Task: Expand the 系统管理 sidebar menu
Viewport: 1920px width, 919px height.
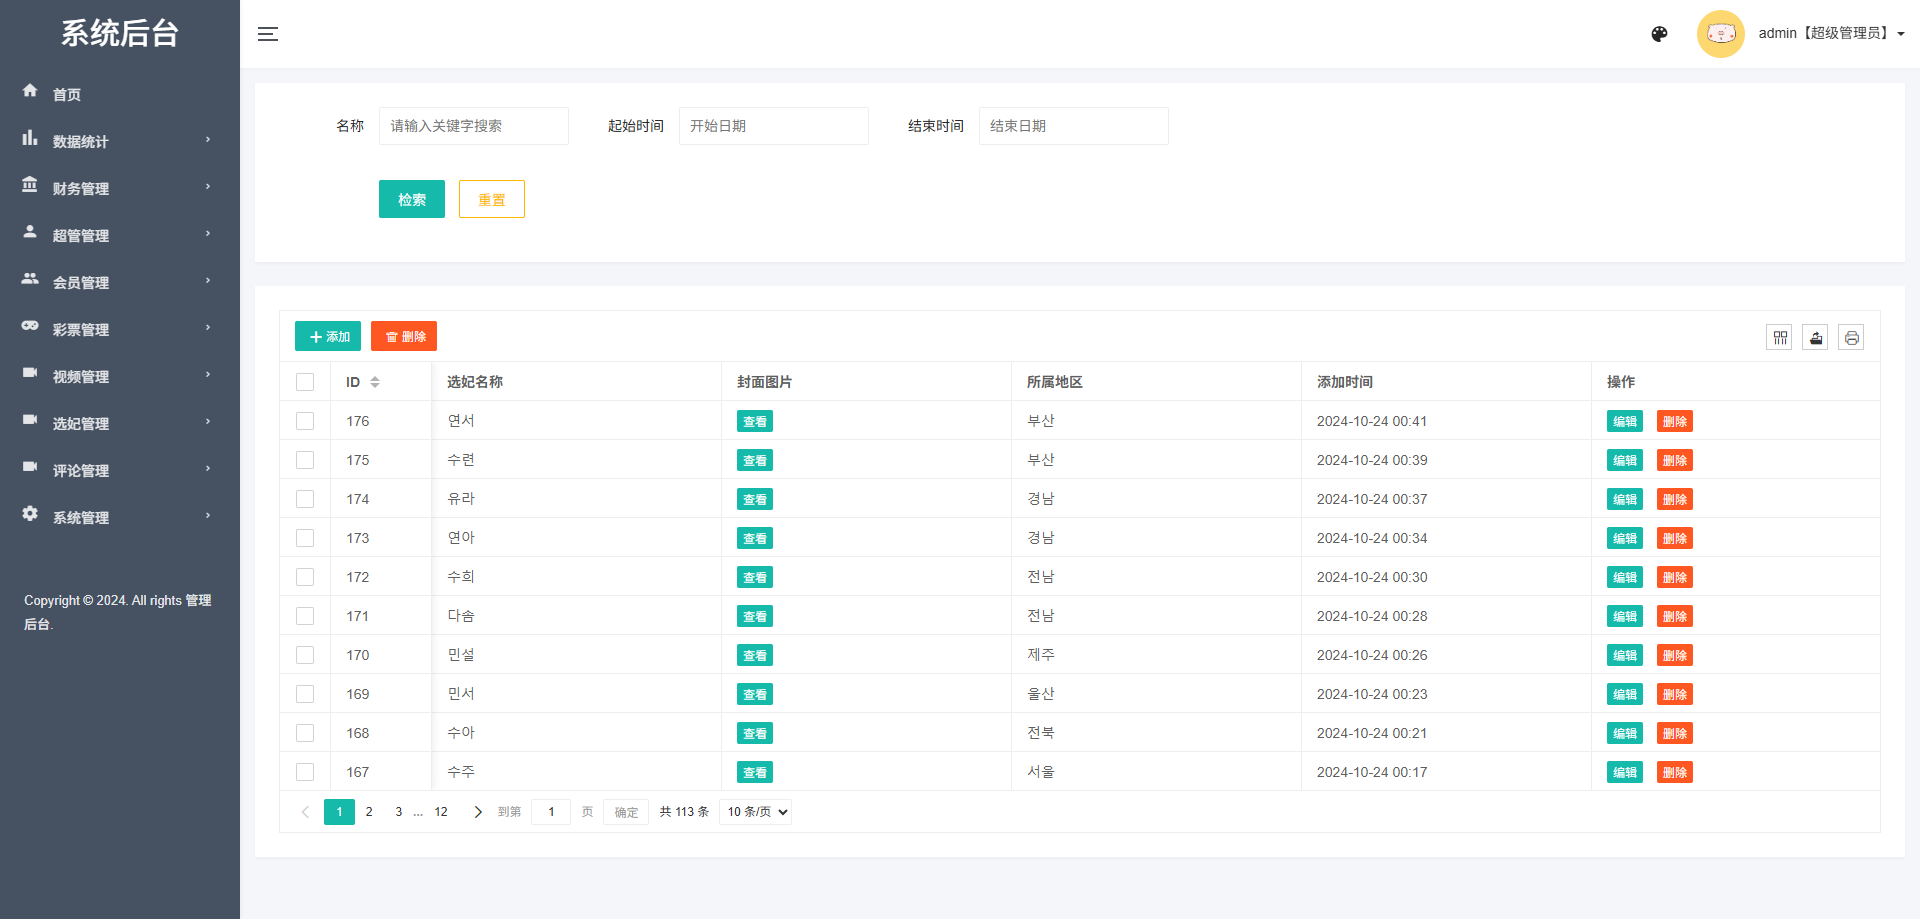Action: coord(80,517)
